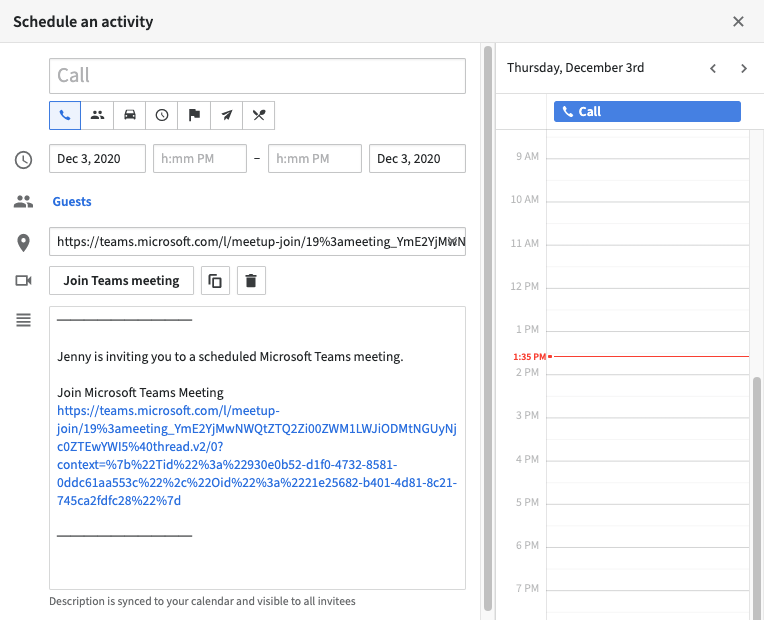Click Join Teams meeting button

(x=121, y=281)
